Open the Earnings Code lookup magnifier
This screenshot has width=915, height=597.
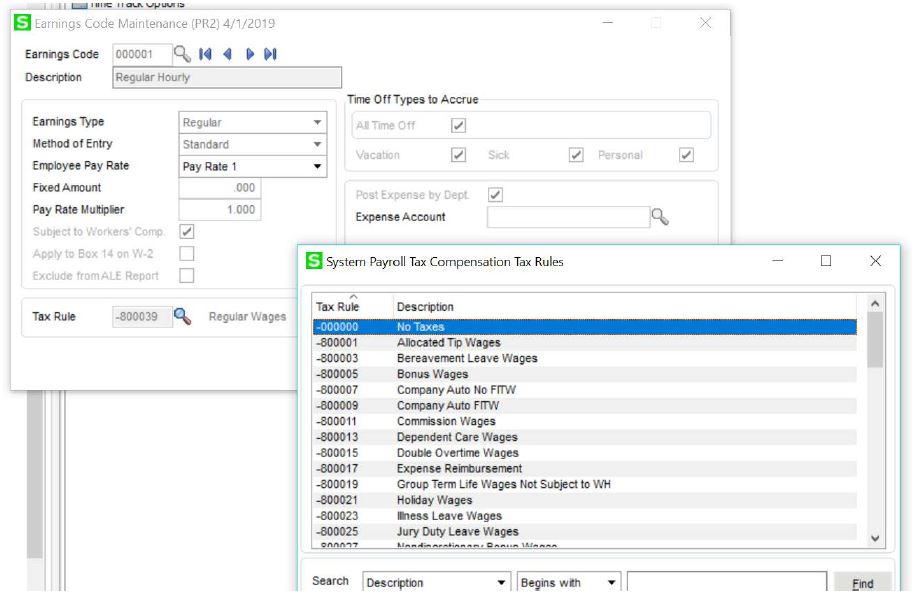[x=182, y=54]
